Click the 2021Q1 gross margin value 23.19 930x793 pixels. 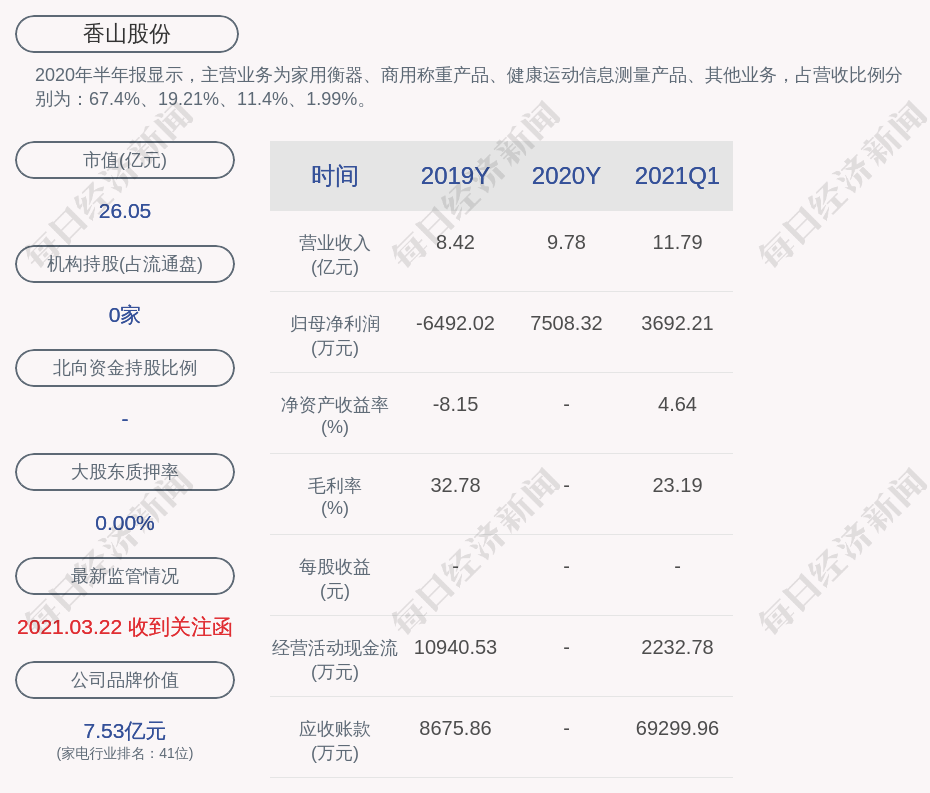click(x=677, y=485)
